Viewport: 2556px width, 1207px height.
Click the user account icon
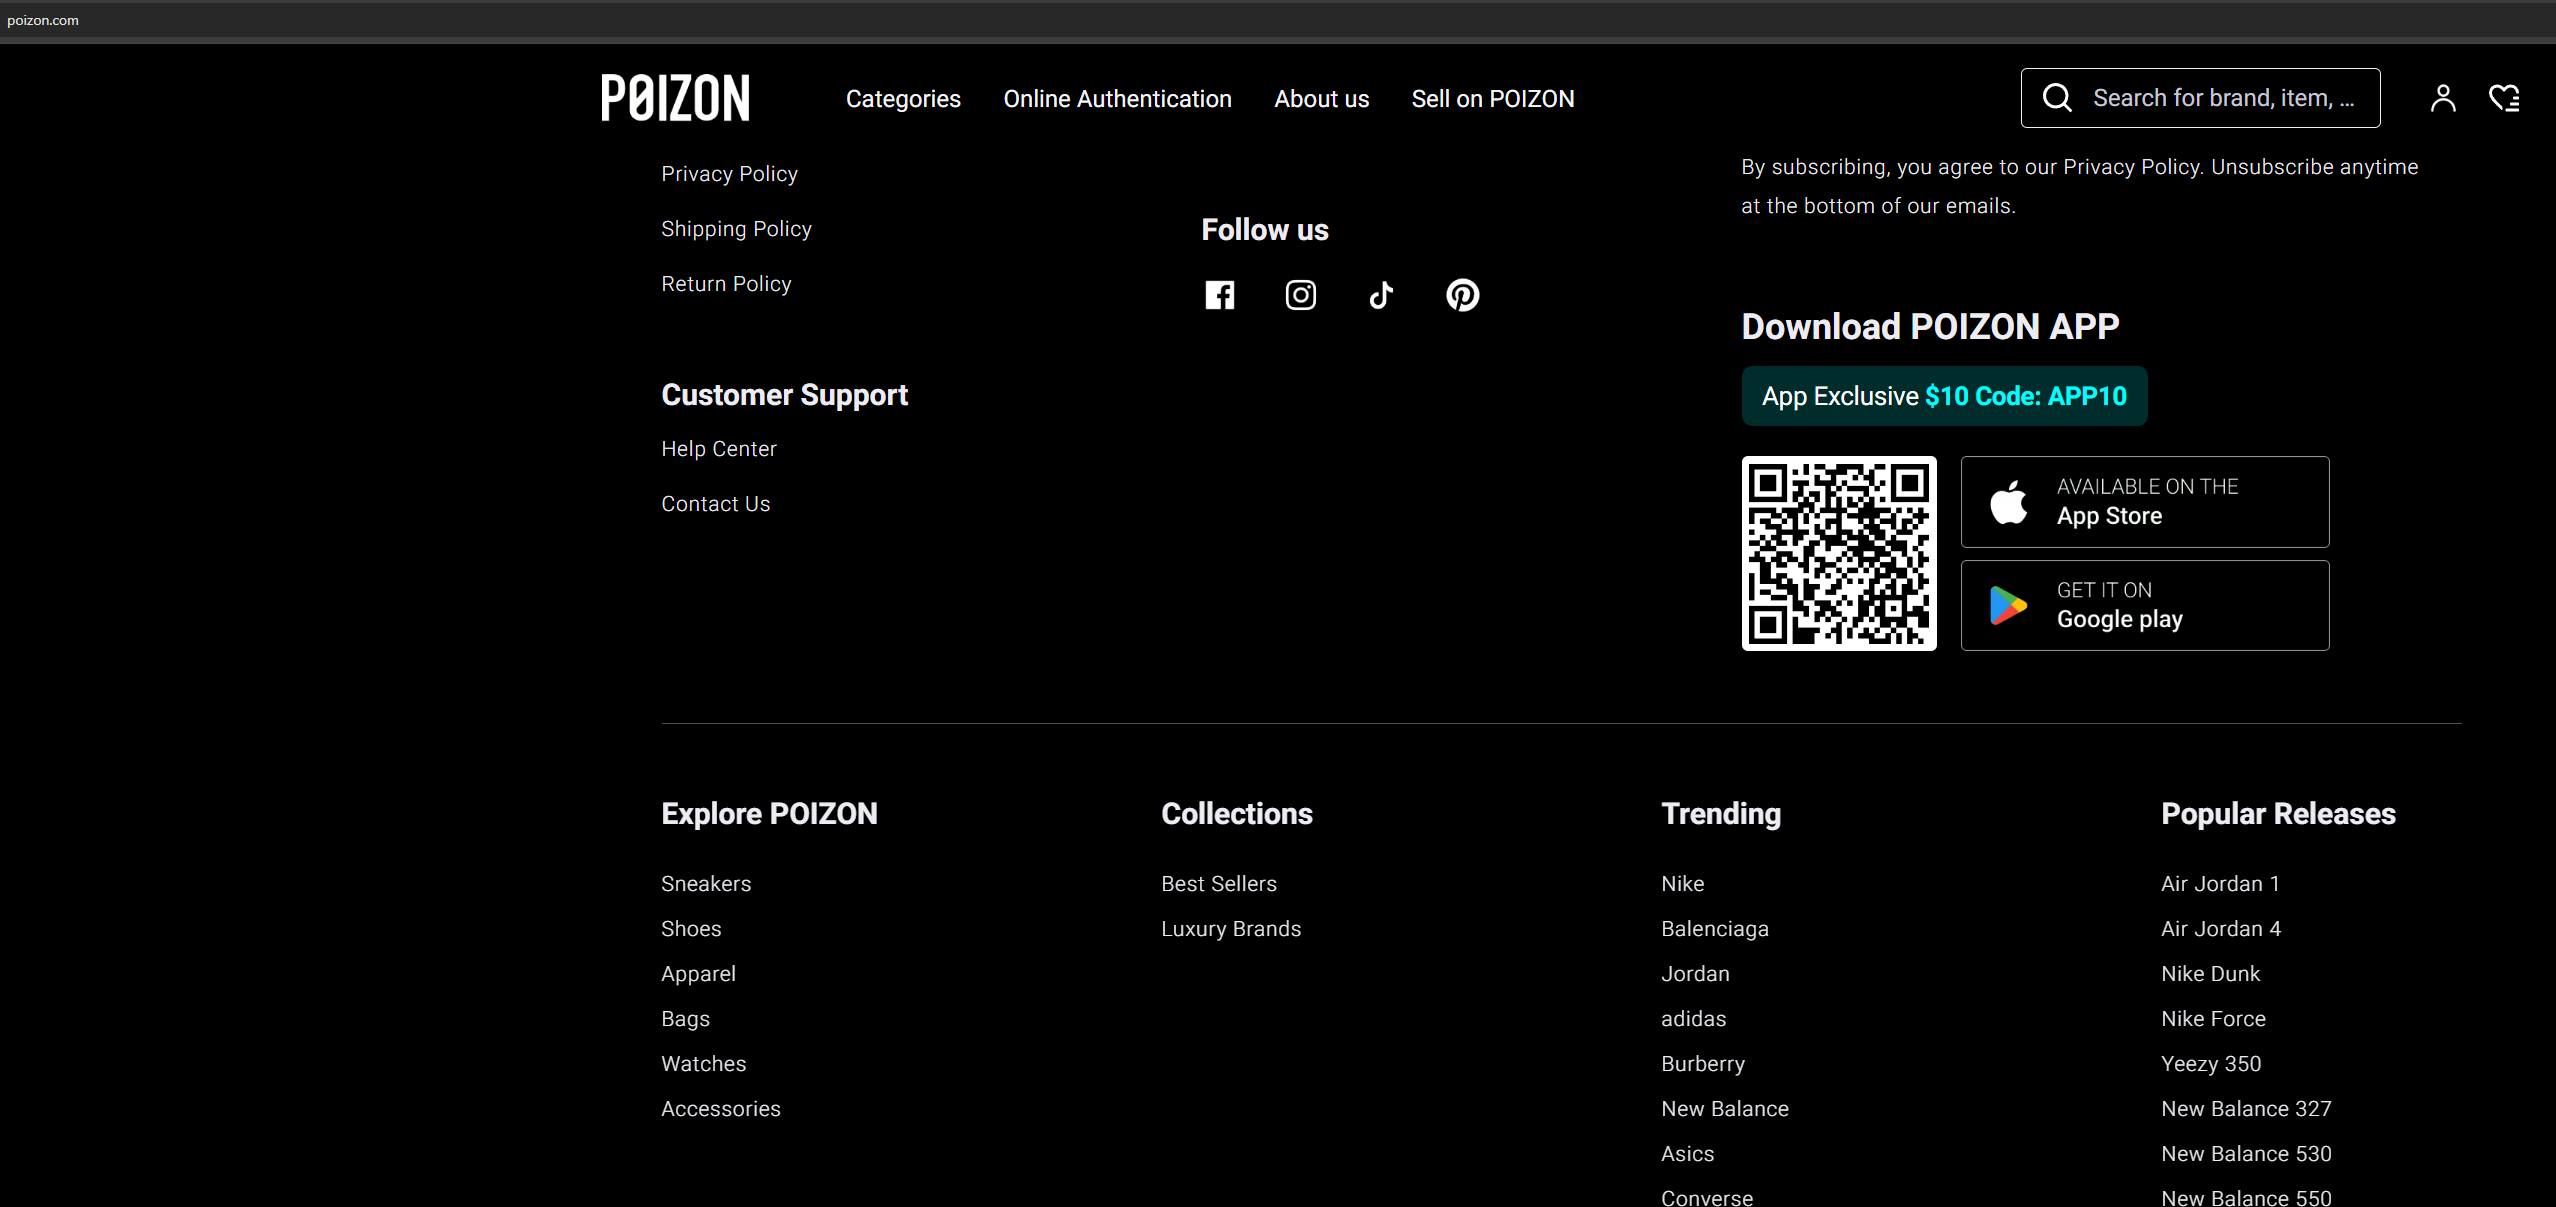point(2442,98)
